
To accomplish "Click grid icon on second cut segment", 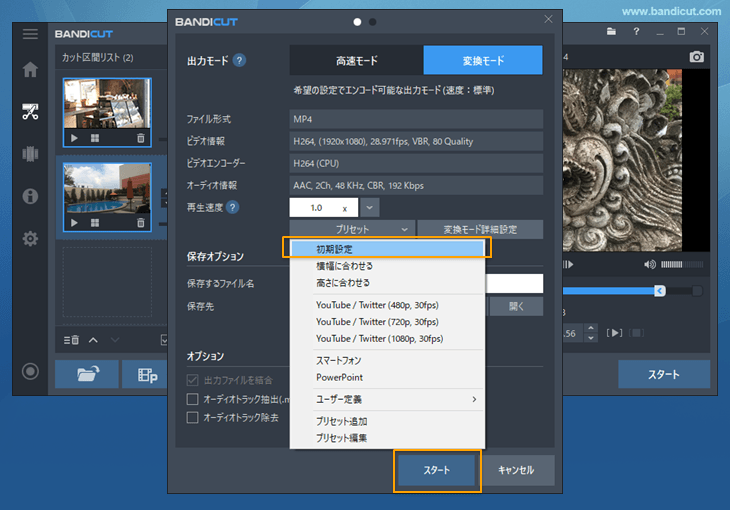I will (95, 223).
